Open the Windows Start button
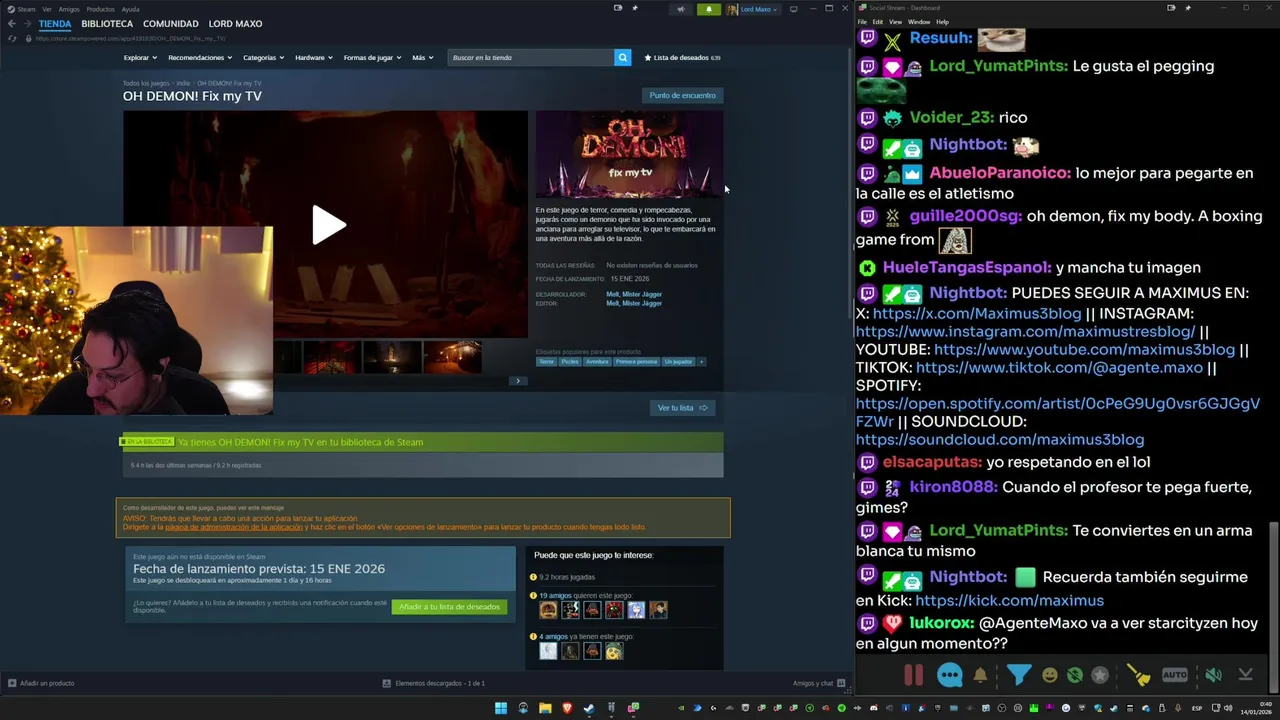 click(x=501, y=708)
